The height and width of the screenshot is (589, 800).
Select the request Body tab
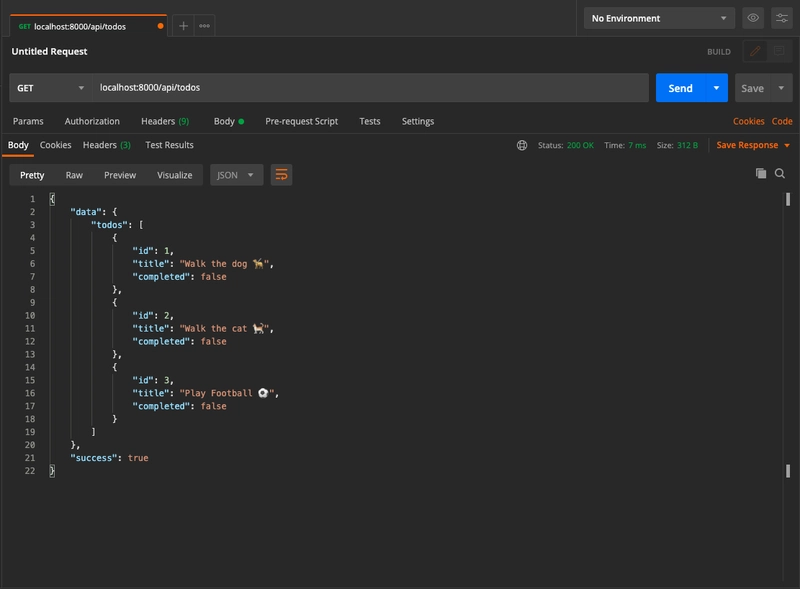[229, 121]
